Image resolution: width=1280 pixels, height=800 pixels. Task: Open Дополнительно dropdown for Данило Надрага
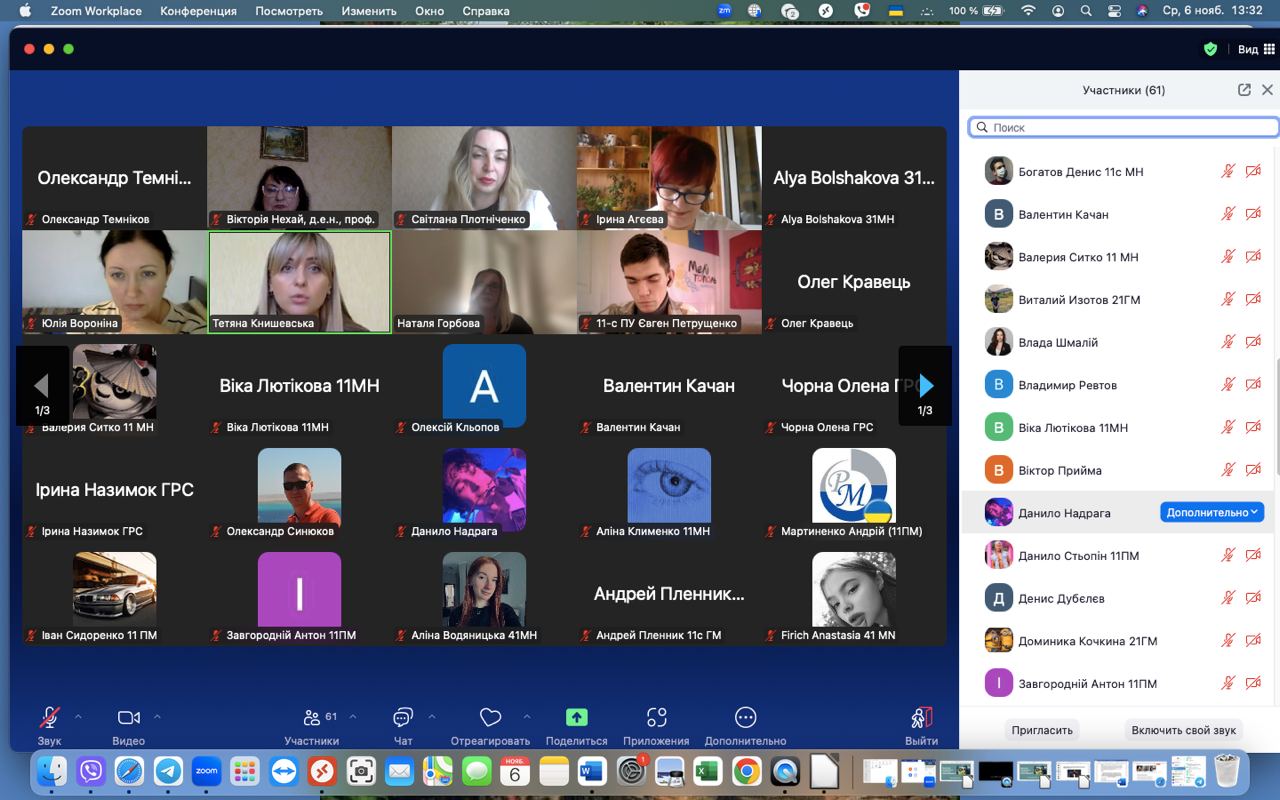tap(1212, 512)
